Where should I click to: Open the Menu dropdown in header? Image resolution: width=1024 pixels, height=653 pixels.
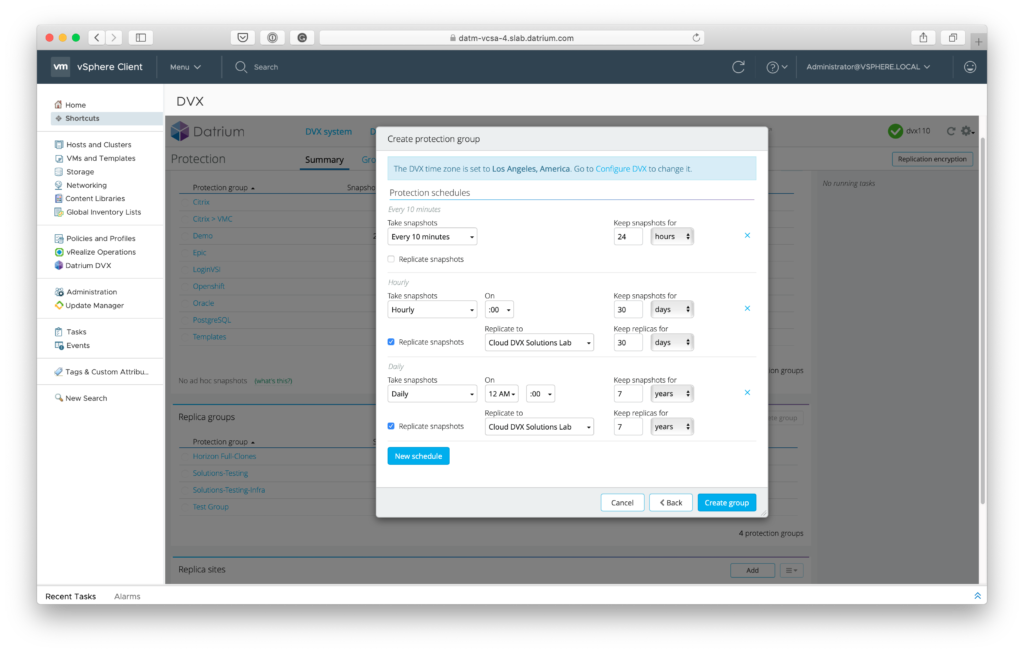(185, 67)
